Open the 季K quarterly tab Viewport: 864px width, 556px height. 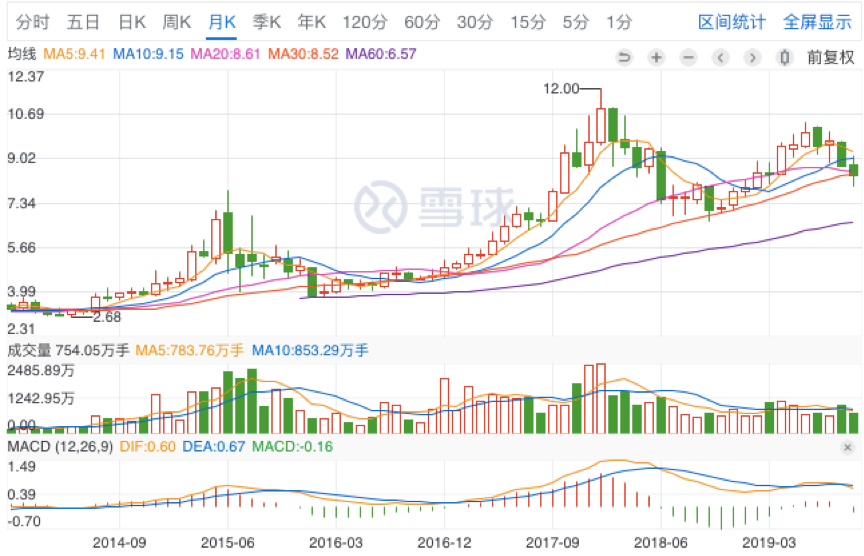267,23
